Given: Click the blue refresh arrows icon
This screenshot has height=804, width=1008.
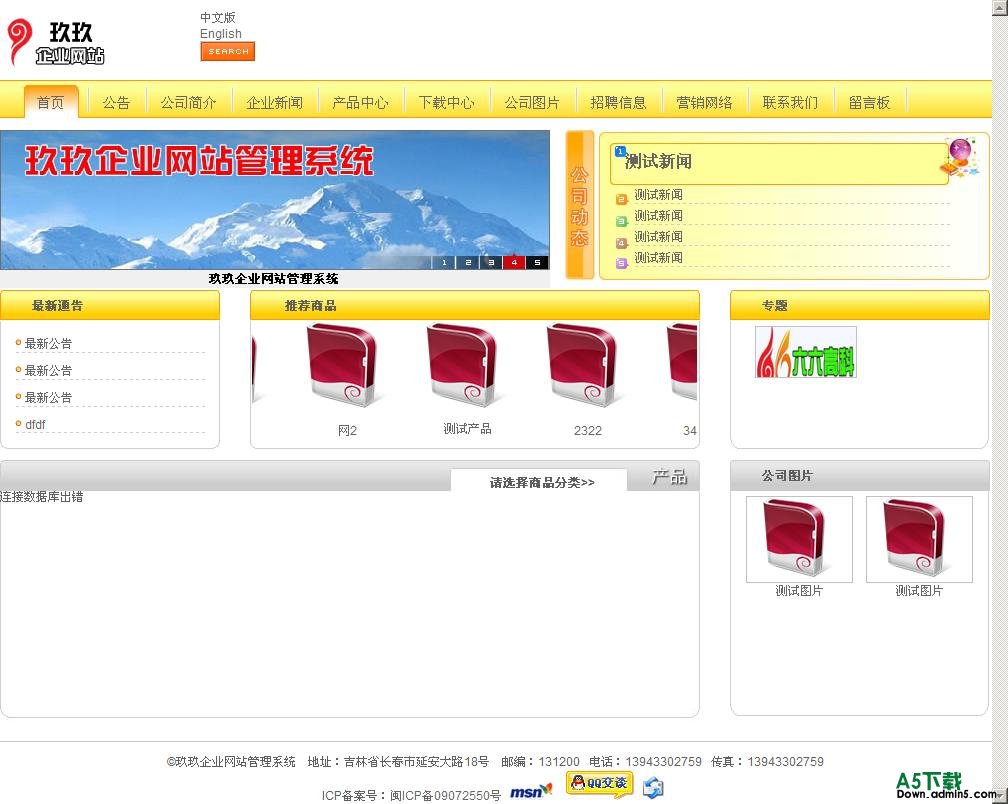Looking at the screenshot, I should (x=653, y=787).
